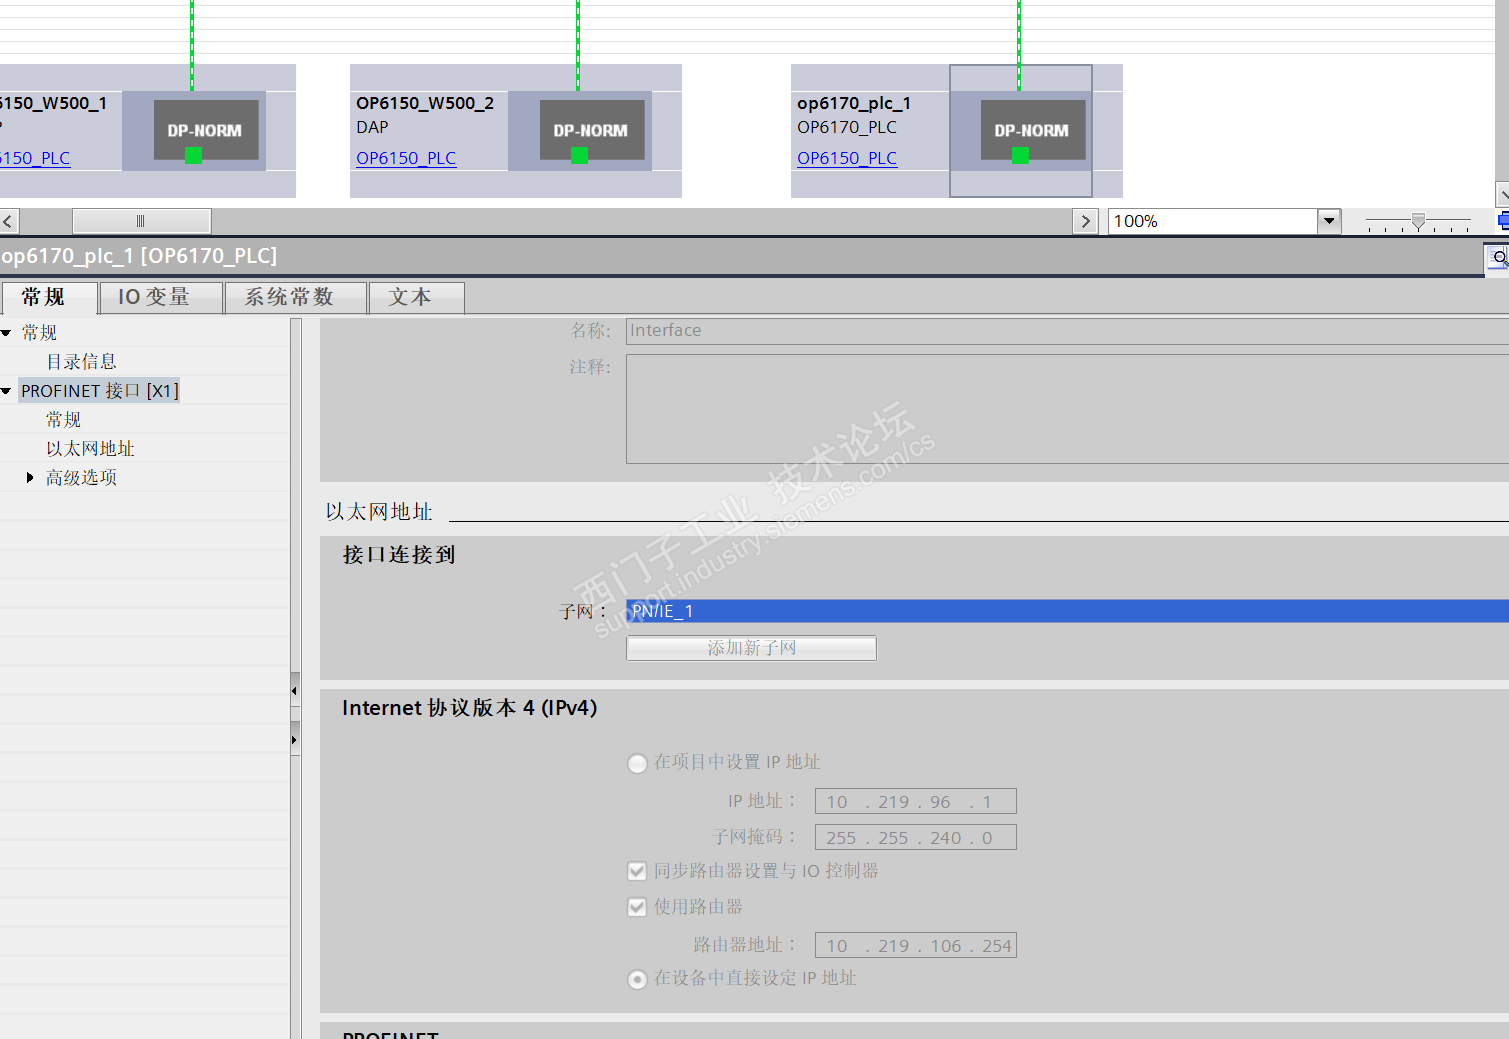
Task: Click the right arrow on the pane splitter
Action: pos(295,740)
